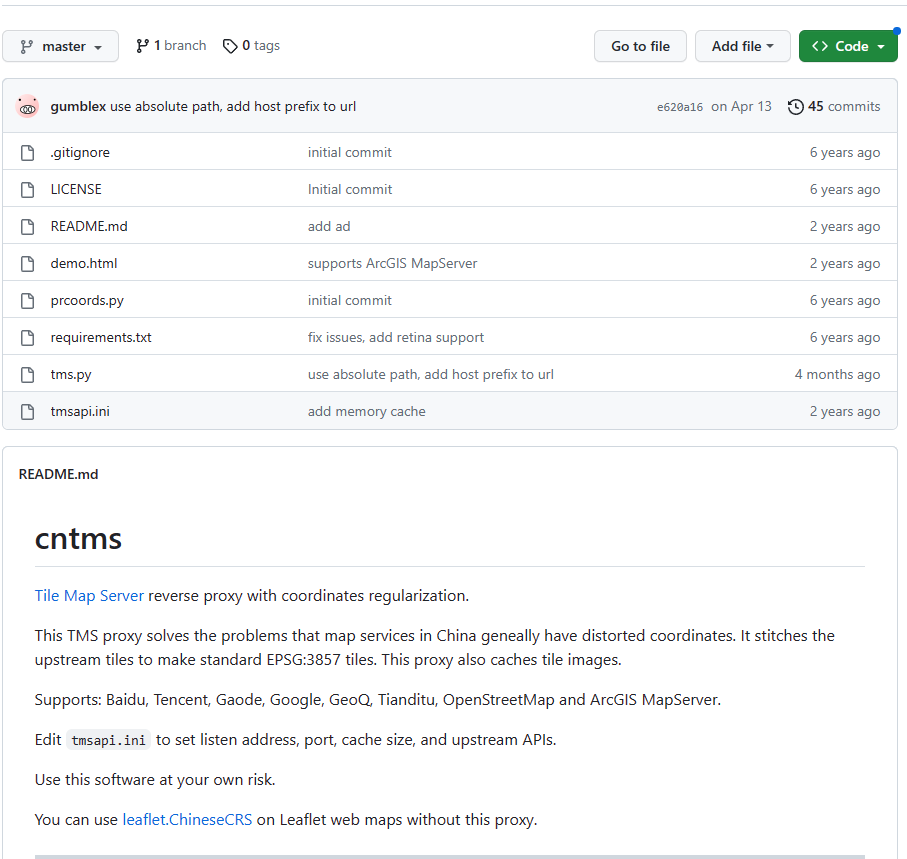Image resolution: width=907 pixels, height=859 pixels.
Task: Open the tmsapi.ini file
Action: point(80,411)
